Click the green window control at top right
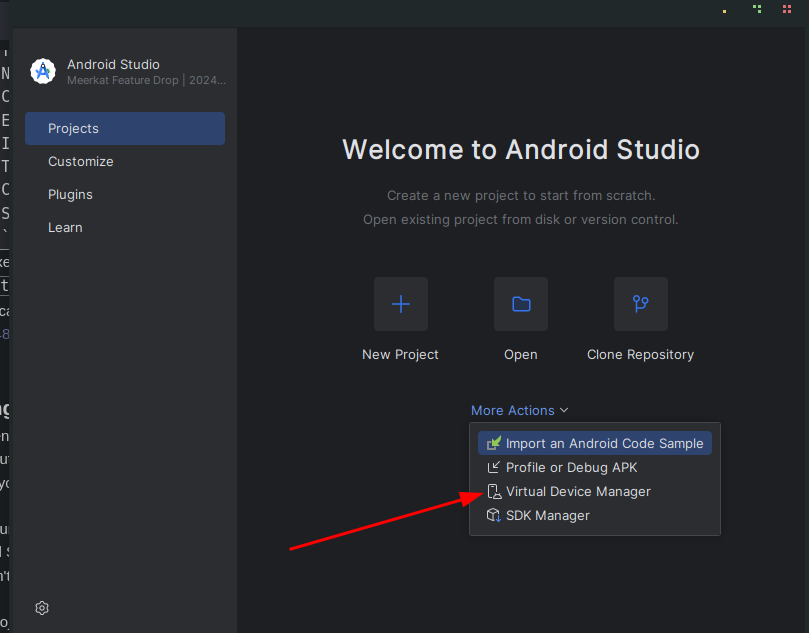Viewport: 809px width, 633px height. click(x=757, y=9)
